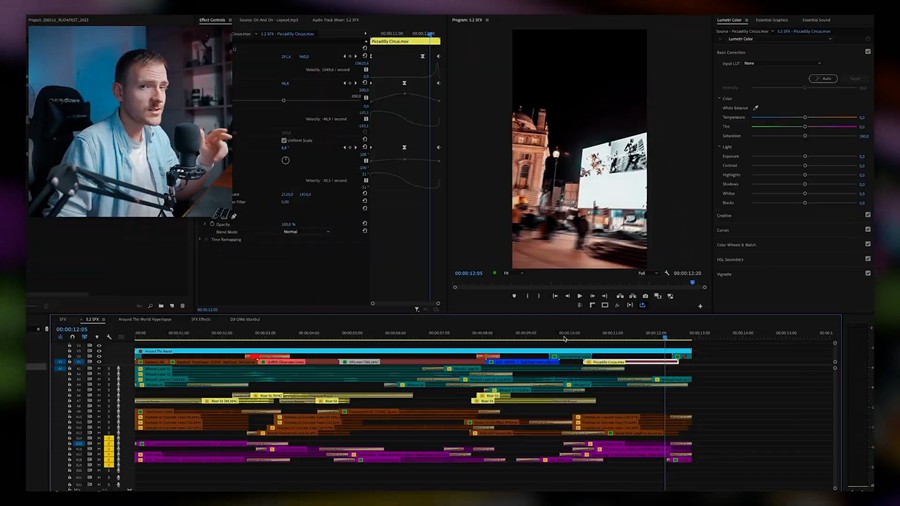Disable the Vignette section checkbox
The height and width of the screenshot is (506, 900).
click(x=867, y=273)
